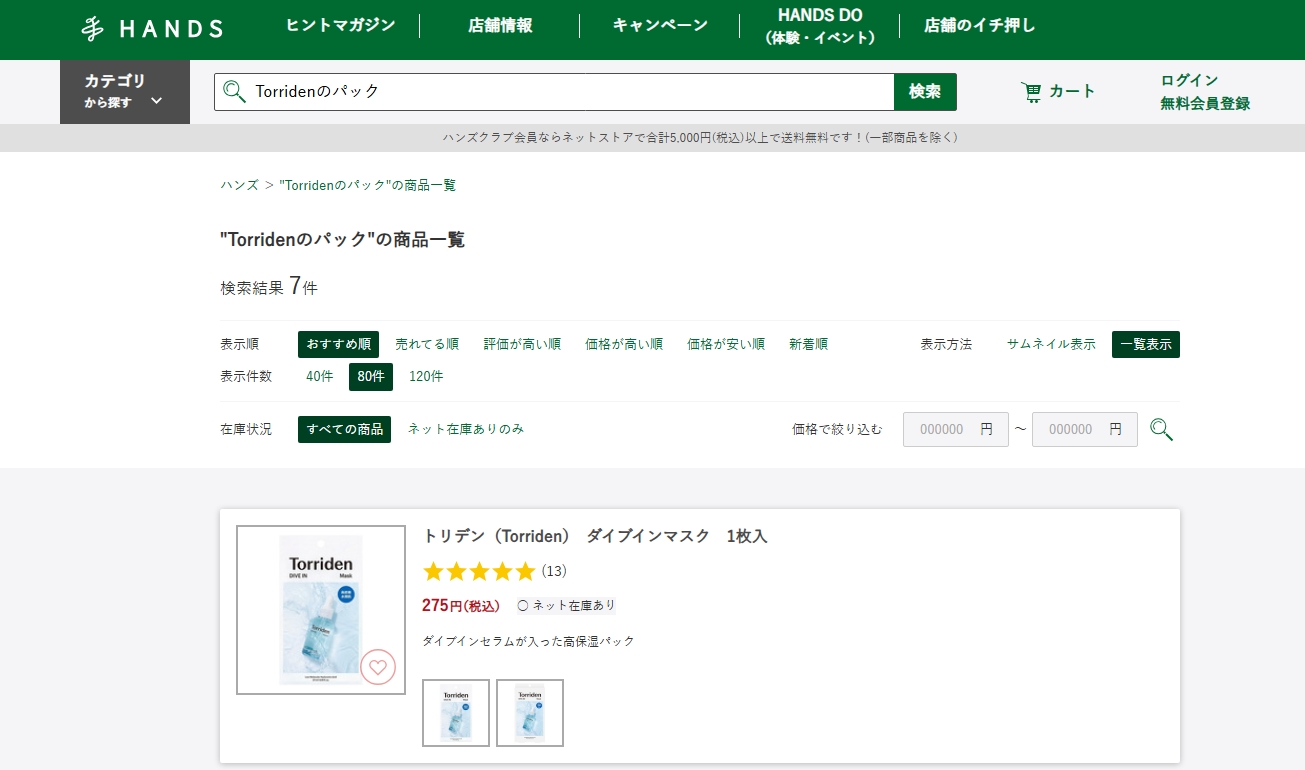Click the free shipping notice banner text
This screenshot has height=770, width=1305.
tap(700, 138)
